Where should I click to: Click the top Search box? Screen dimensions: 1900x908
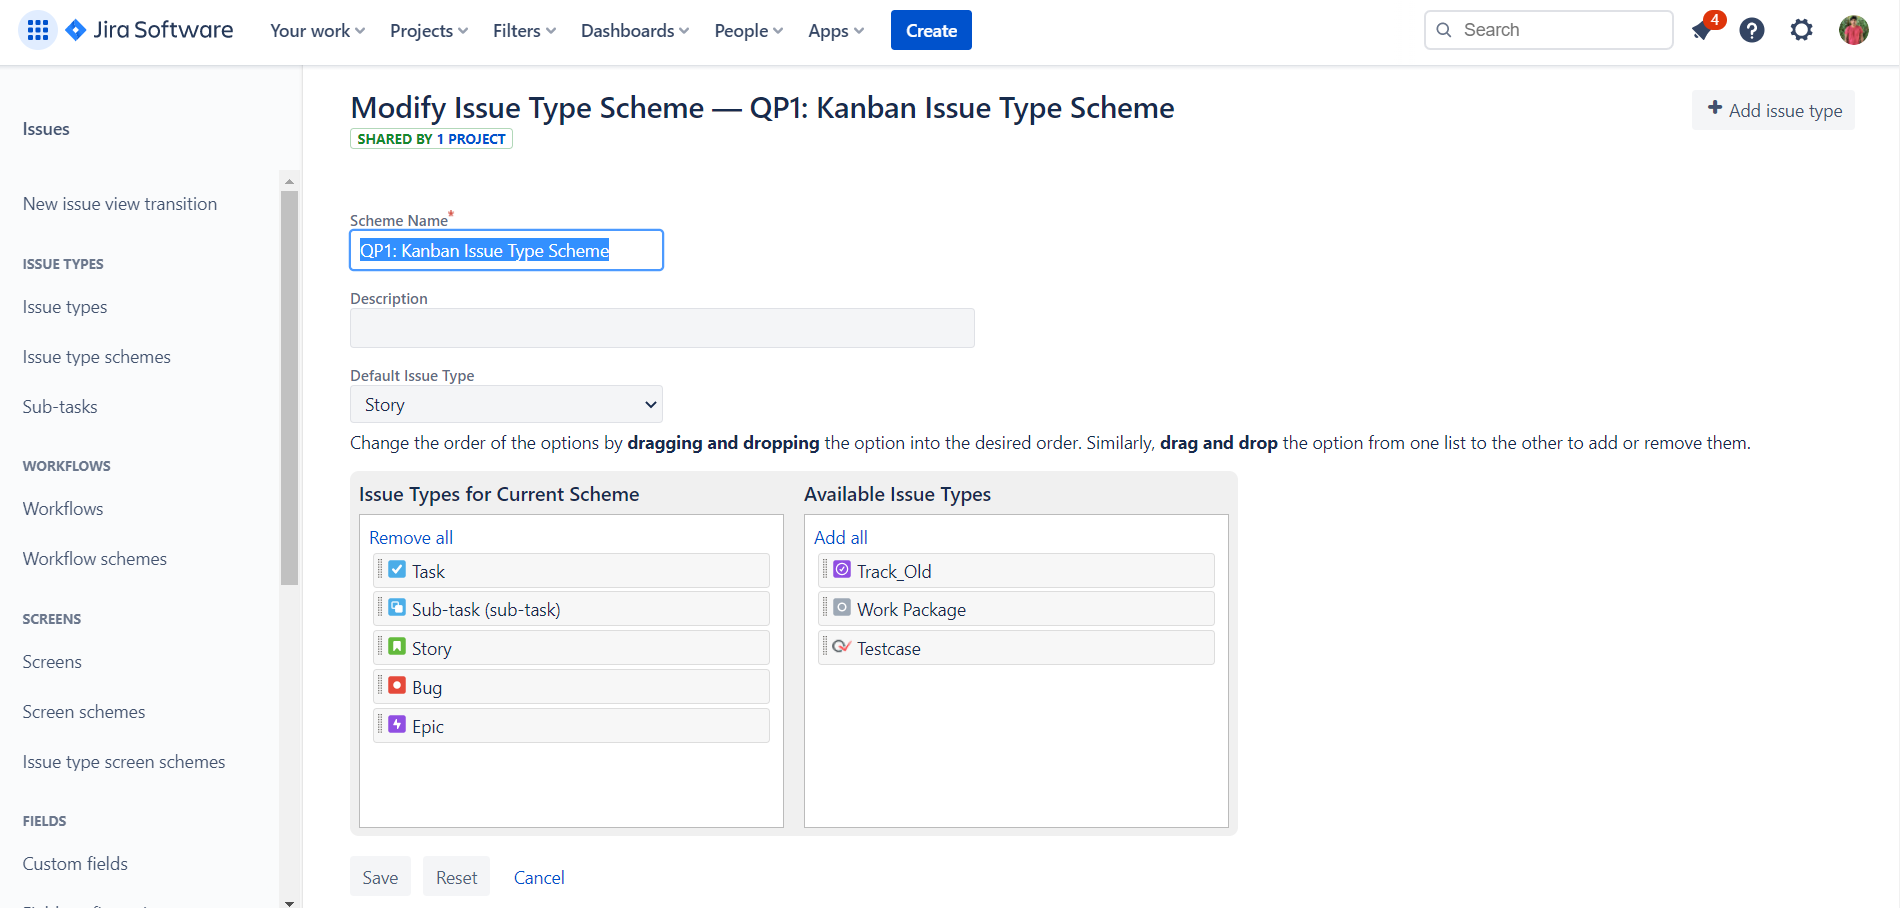click(1548, 30)
